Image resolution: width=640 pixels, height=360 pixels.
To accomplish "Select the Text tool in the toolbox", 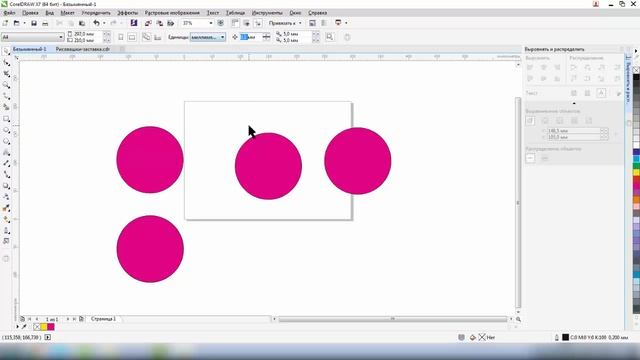I will point(6,152).
